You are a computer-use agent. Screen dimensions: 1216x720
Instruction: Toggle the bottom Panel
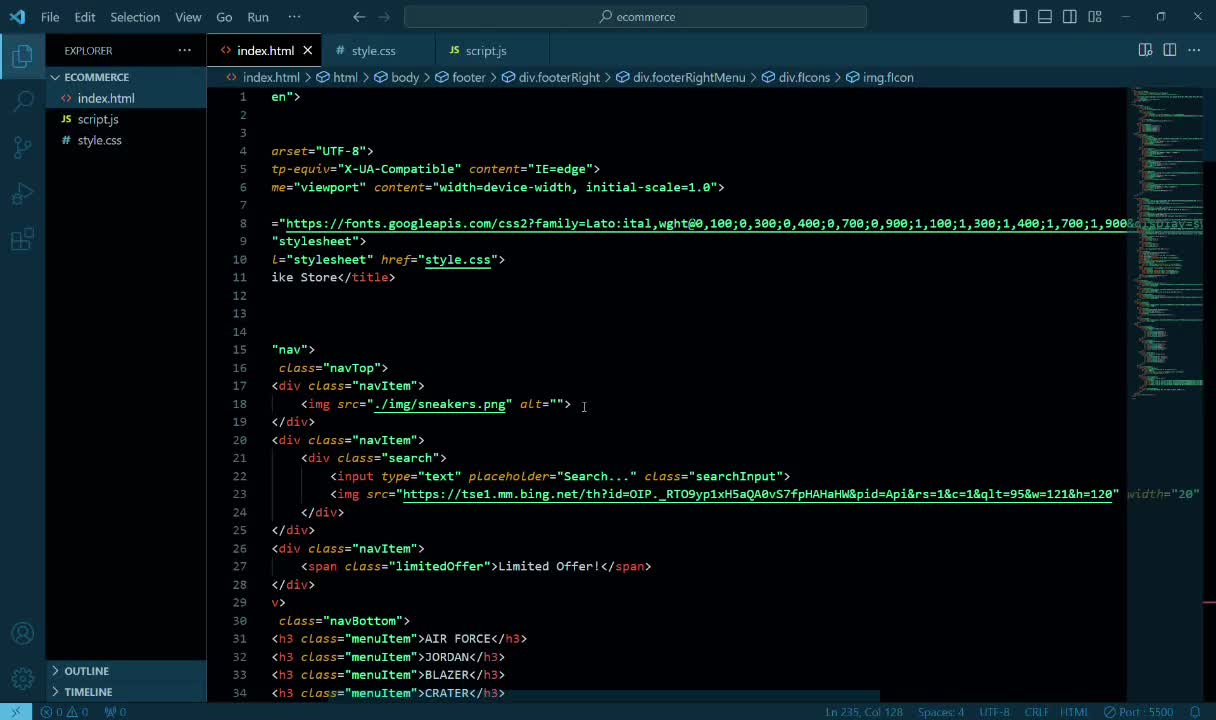pyautogui.click(x=1045, y=17)
